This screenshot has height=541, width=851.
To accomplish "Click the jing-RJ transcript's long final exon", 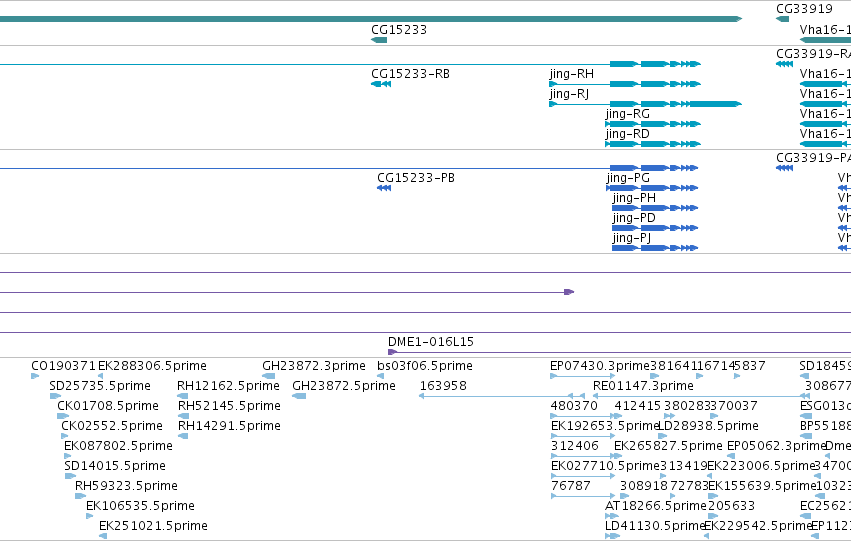I will [715, 104].
